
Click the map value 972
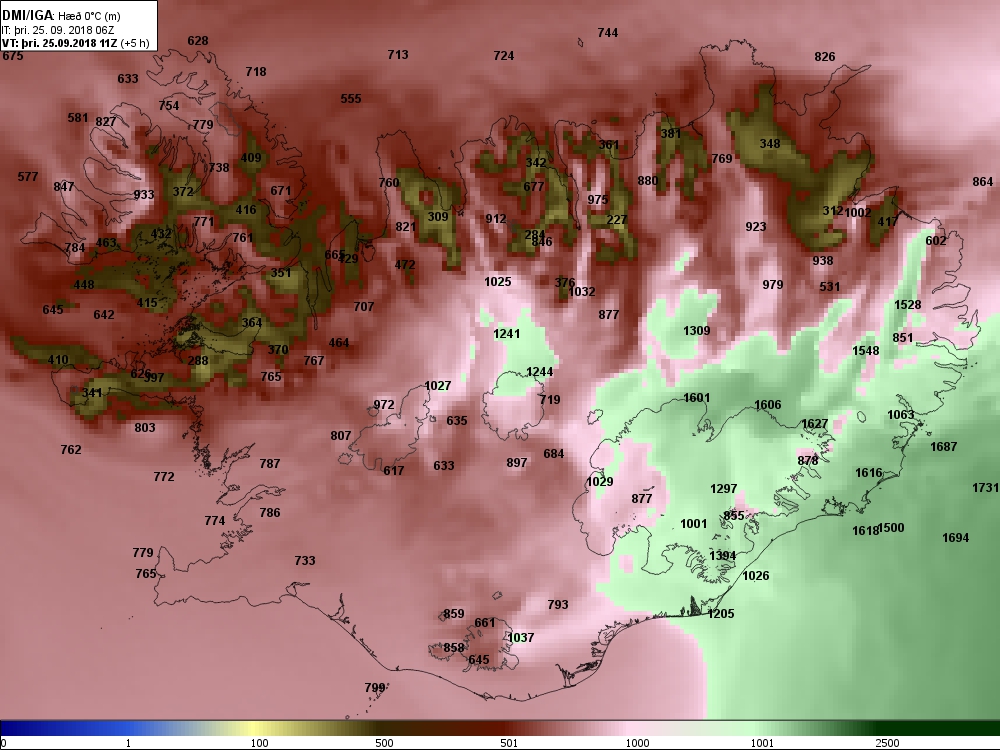click(384, 405)
